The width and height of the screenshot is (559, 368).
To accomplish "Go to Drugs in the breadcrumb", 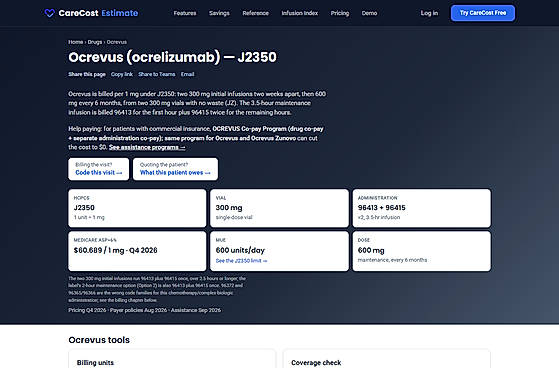I will 95,42.
